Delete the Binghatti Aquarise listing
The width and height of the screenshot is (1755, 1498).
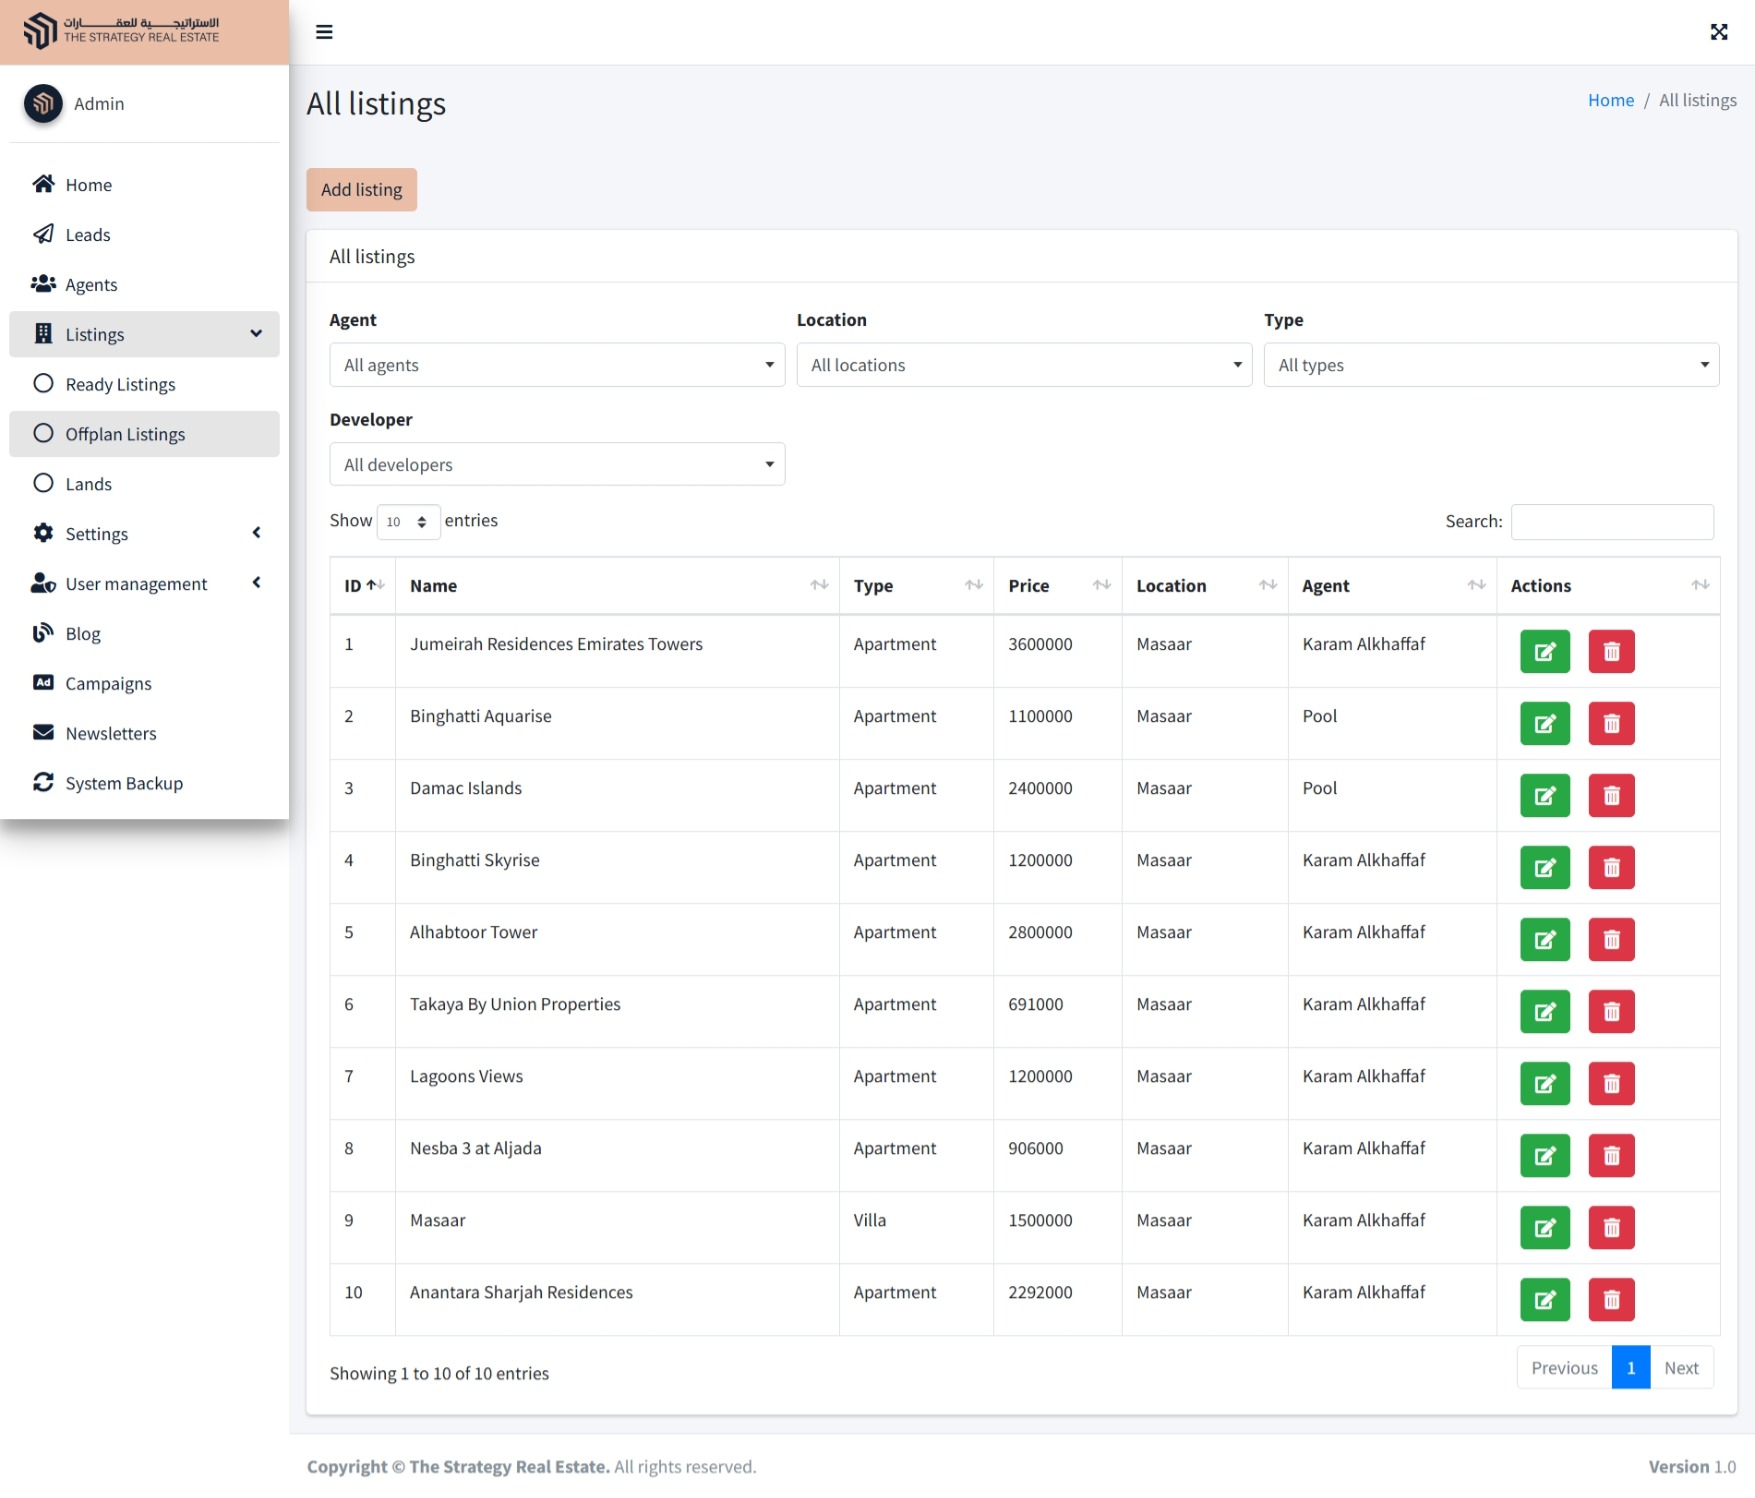click(x=1611, y=724)
